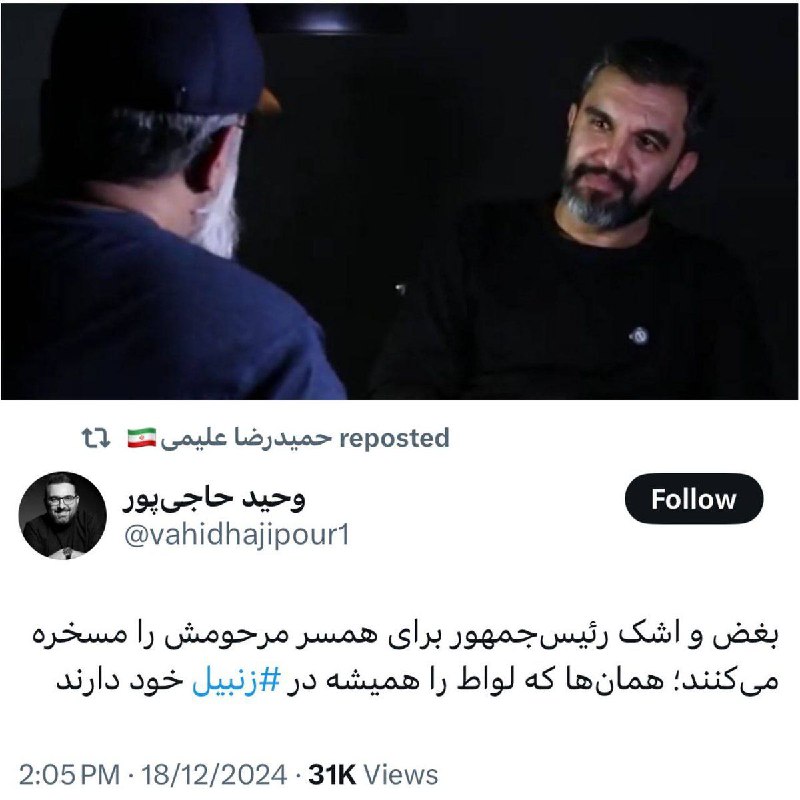
Task: Click the 18/12/2024 date
Action: (214, 774)
